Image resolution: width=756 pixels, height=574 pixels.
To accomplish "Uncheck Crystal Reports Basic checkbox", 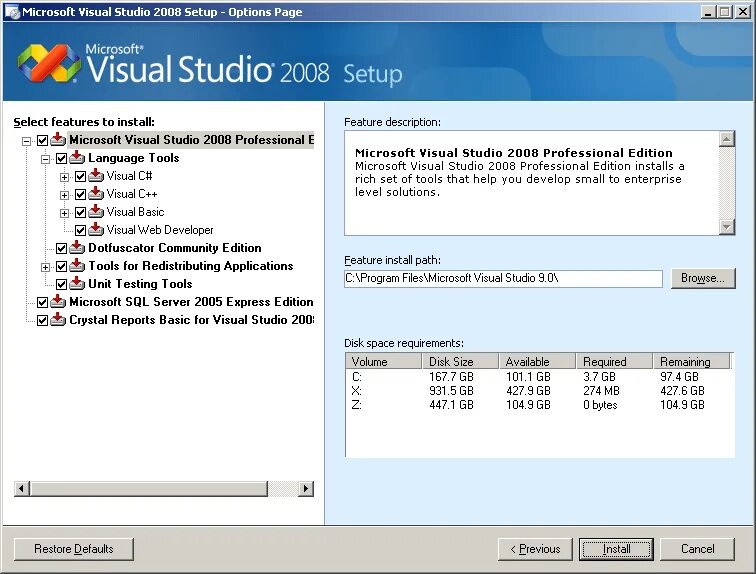I will (x=42, y=320).
